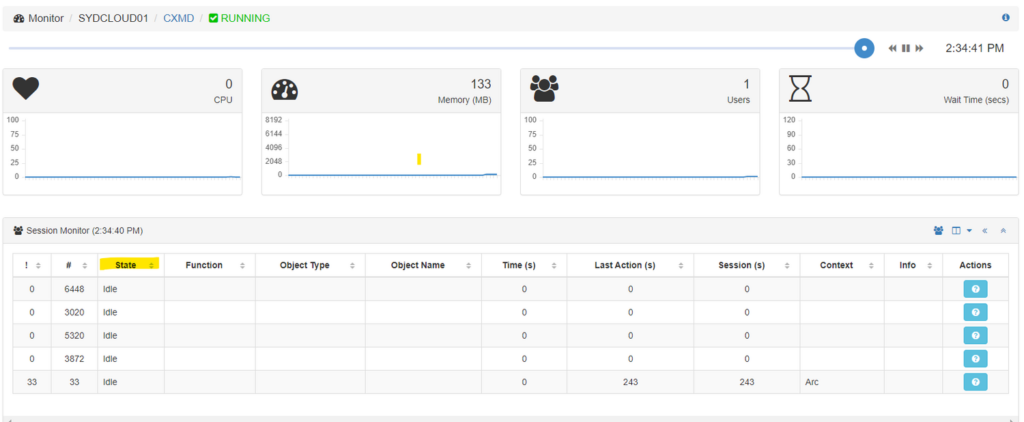Collapse the Session Monitor panel
The image size is (1024, 422).
(x=1003, y=230)
